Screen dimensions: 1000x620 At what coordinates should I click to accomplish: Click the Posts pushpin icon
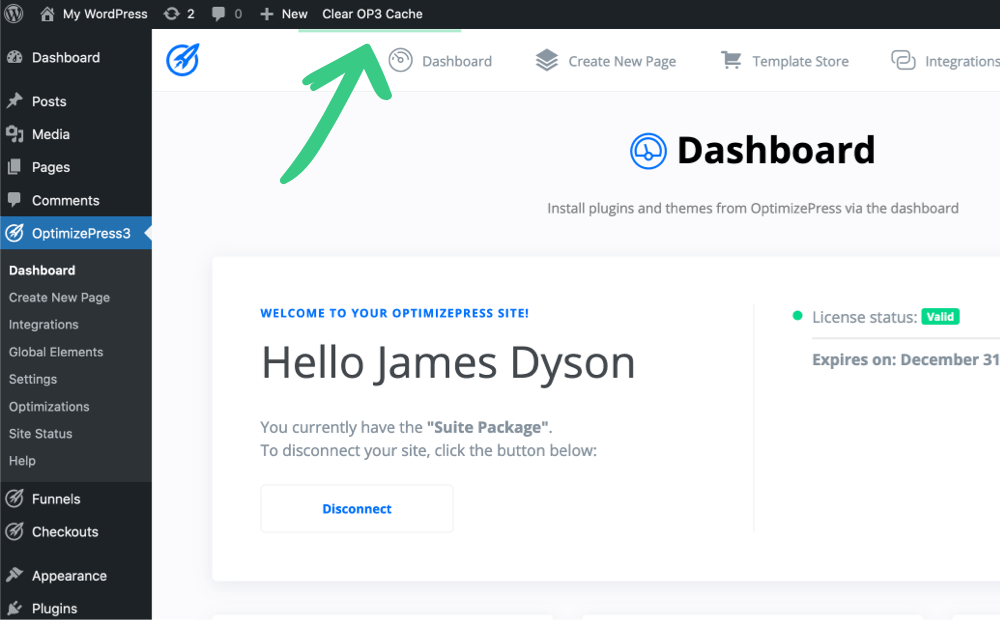pyautogui.click(x=15, y=101)
